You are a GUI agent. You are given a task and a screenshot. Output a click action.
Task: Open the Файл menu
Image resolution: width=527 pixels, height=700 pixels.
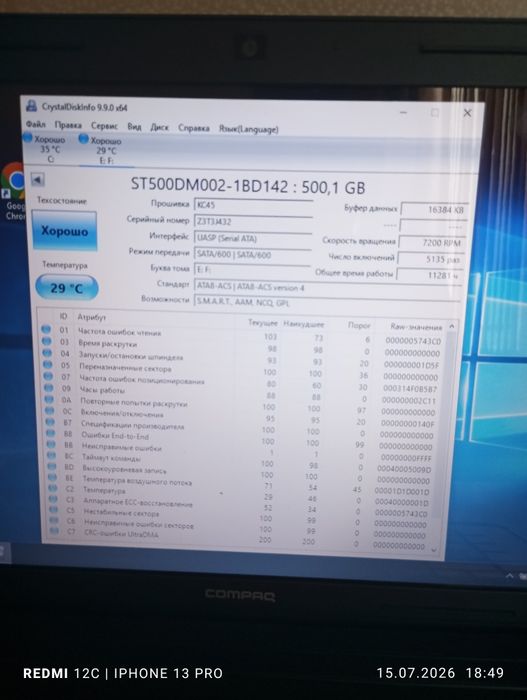tap(35, 124)
